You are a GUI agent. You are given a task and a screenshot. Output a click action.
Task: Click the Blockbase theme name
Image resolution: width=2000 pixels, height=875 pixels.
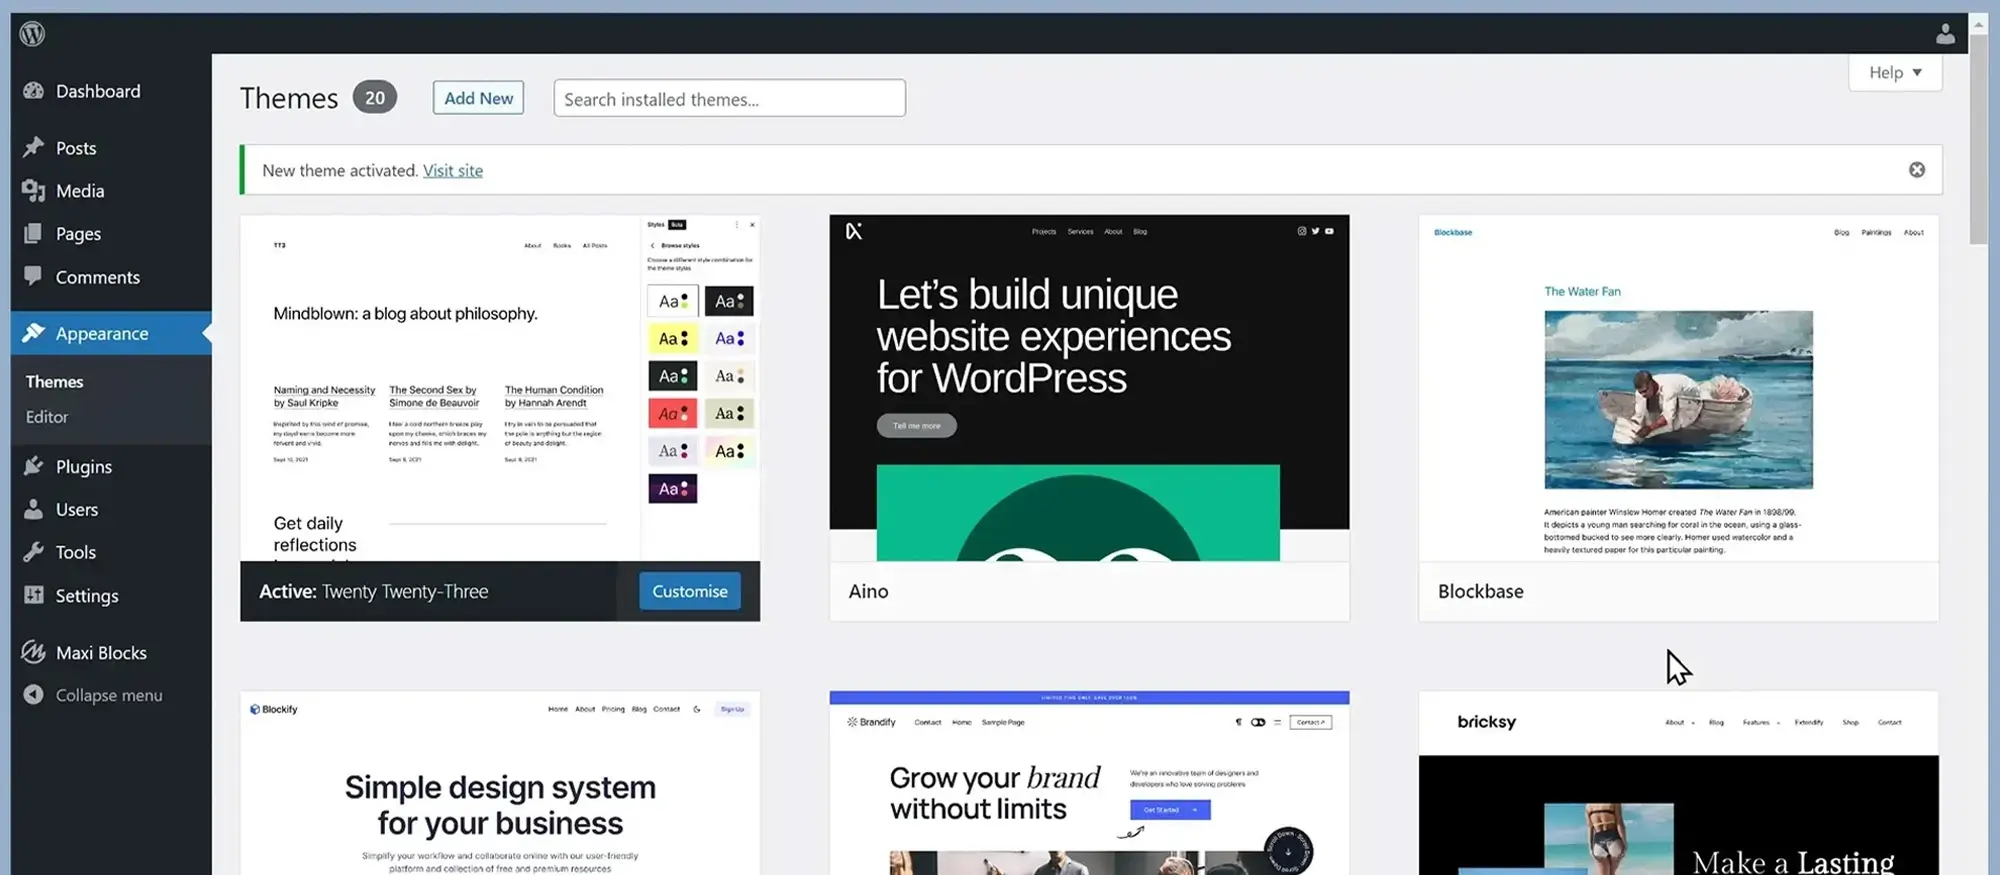pyautogui.click(x=1480, y=591)
